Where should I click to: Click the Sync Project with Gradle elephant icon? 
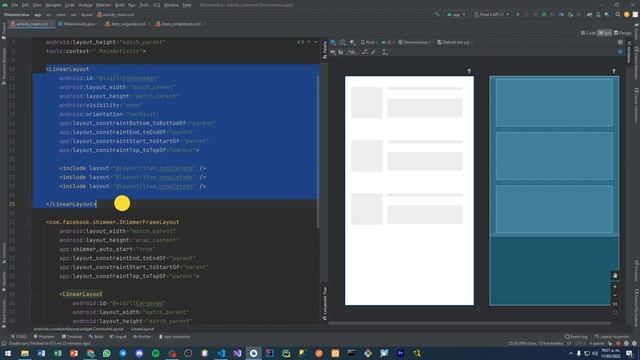pos(589,15)
